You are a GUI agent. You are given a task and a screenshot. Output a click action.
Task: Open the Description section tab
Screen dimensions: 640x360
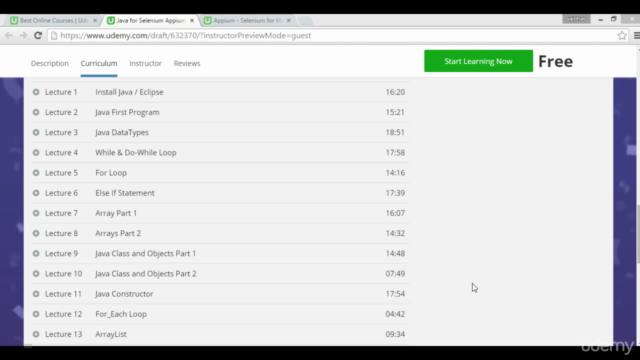tap(50, 63)
